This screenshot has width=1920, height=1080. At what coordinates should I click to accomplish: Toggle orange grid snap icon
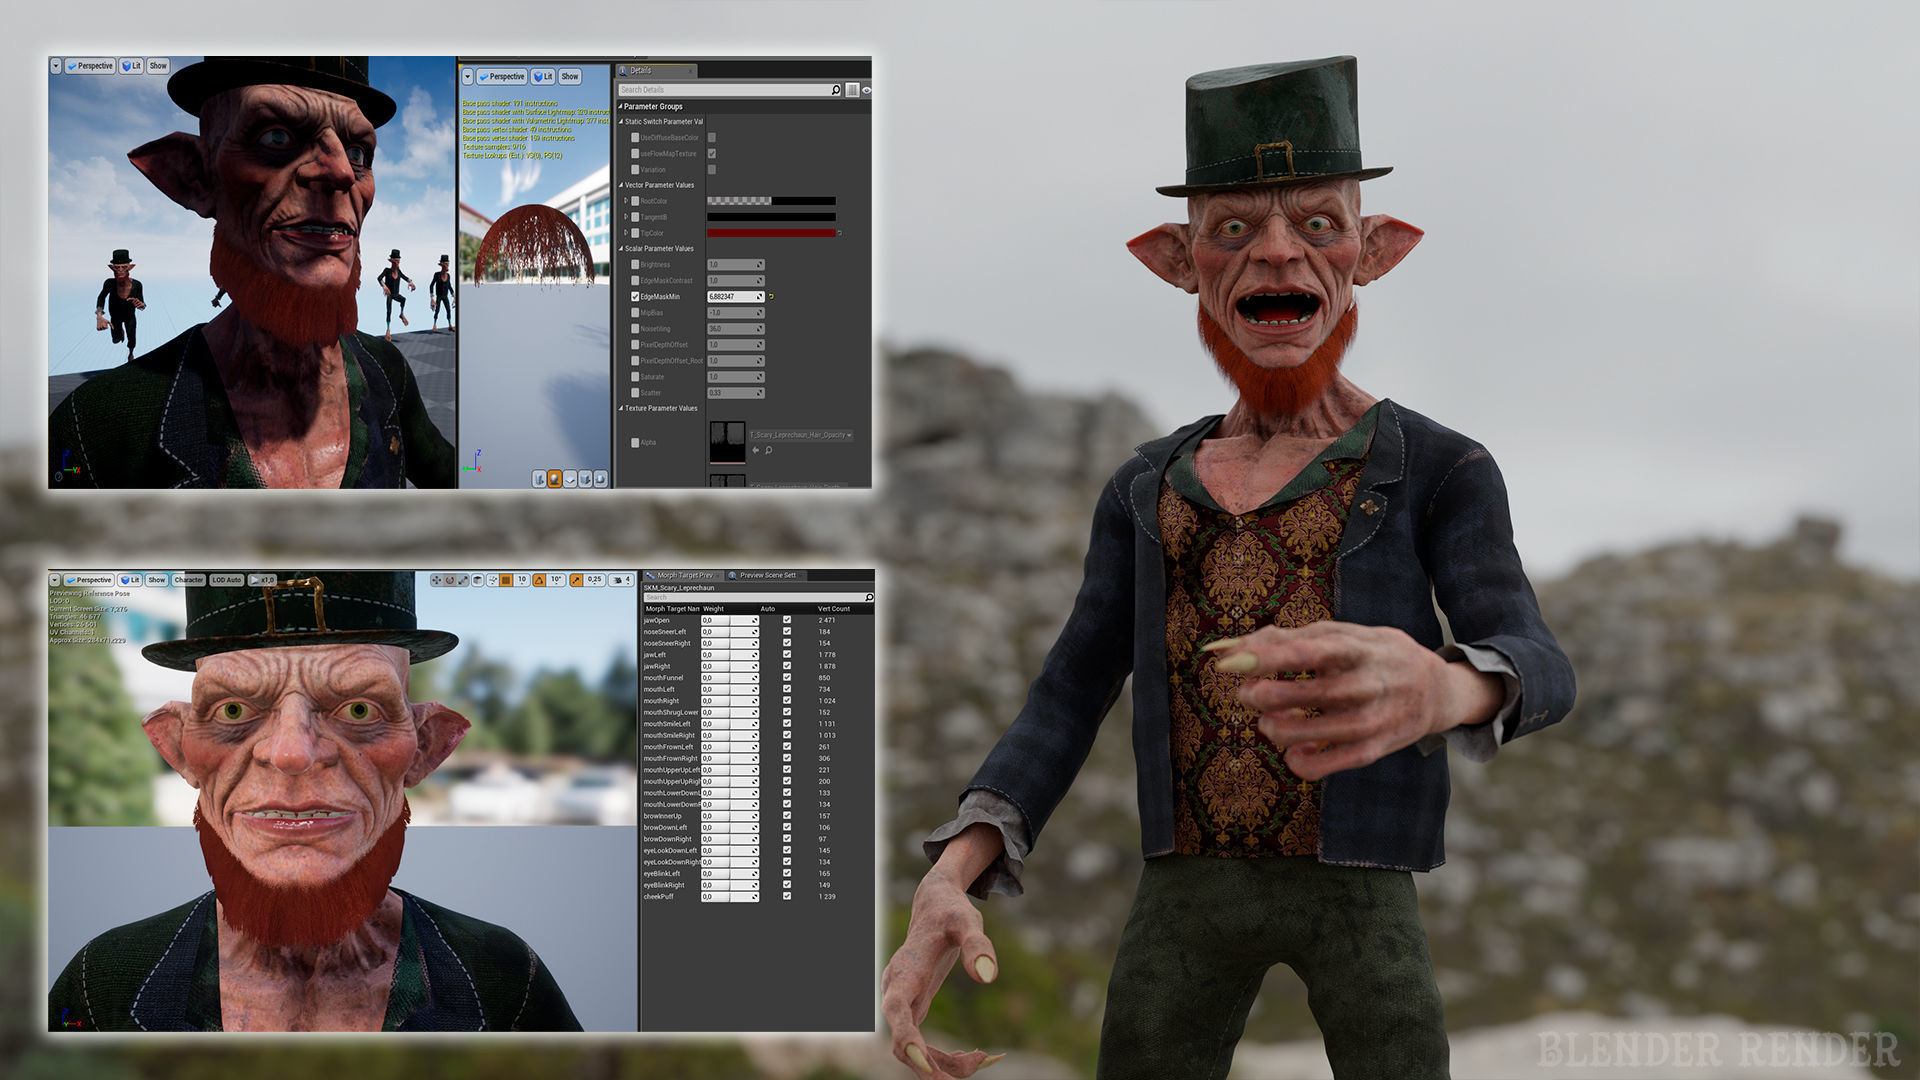pyautogui.click(x=506, y=580)
